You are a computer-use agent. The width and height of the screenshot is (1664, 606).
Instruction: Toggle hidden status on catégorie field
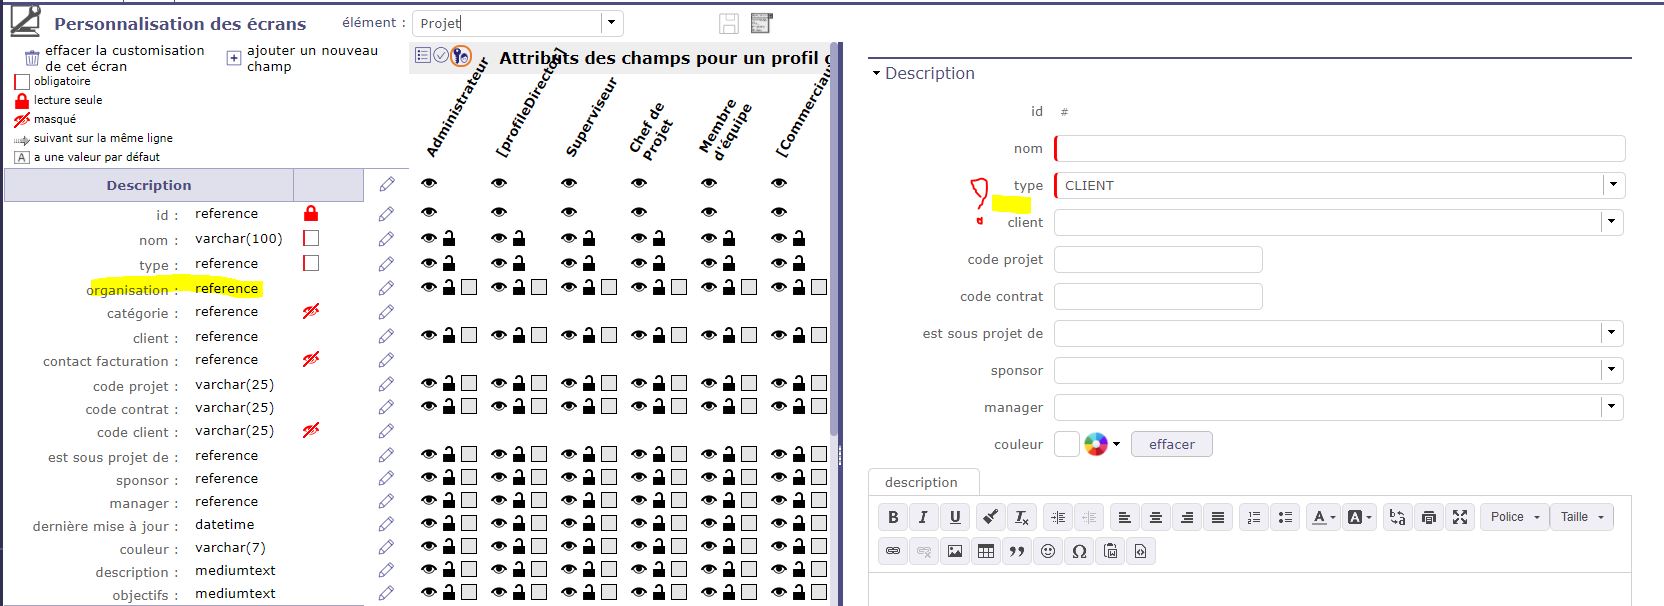click(311, 312)
